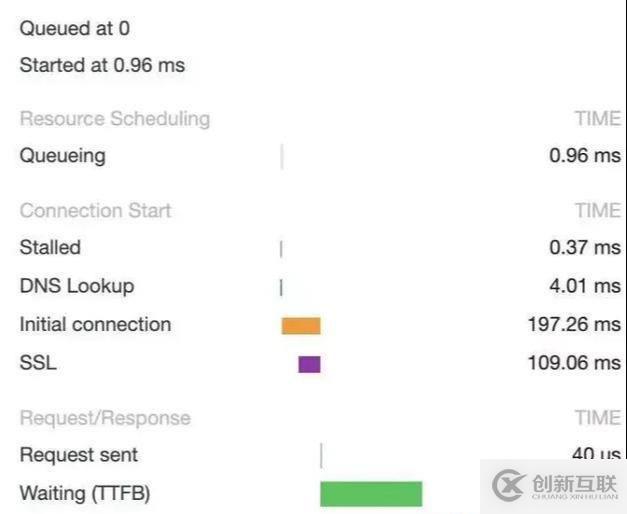Click the Queueing timing marker
Screen dimensions: 627x514
tap(282, 156)
